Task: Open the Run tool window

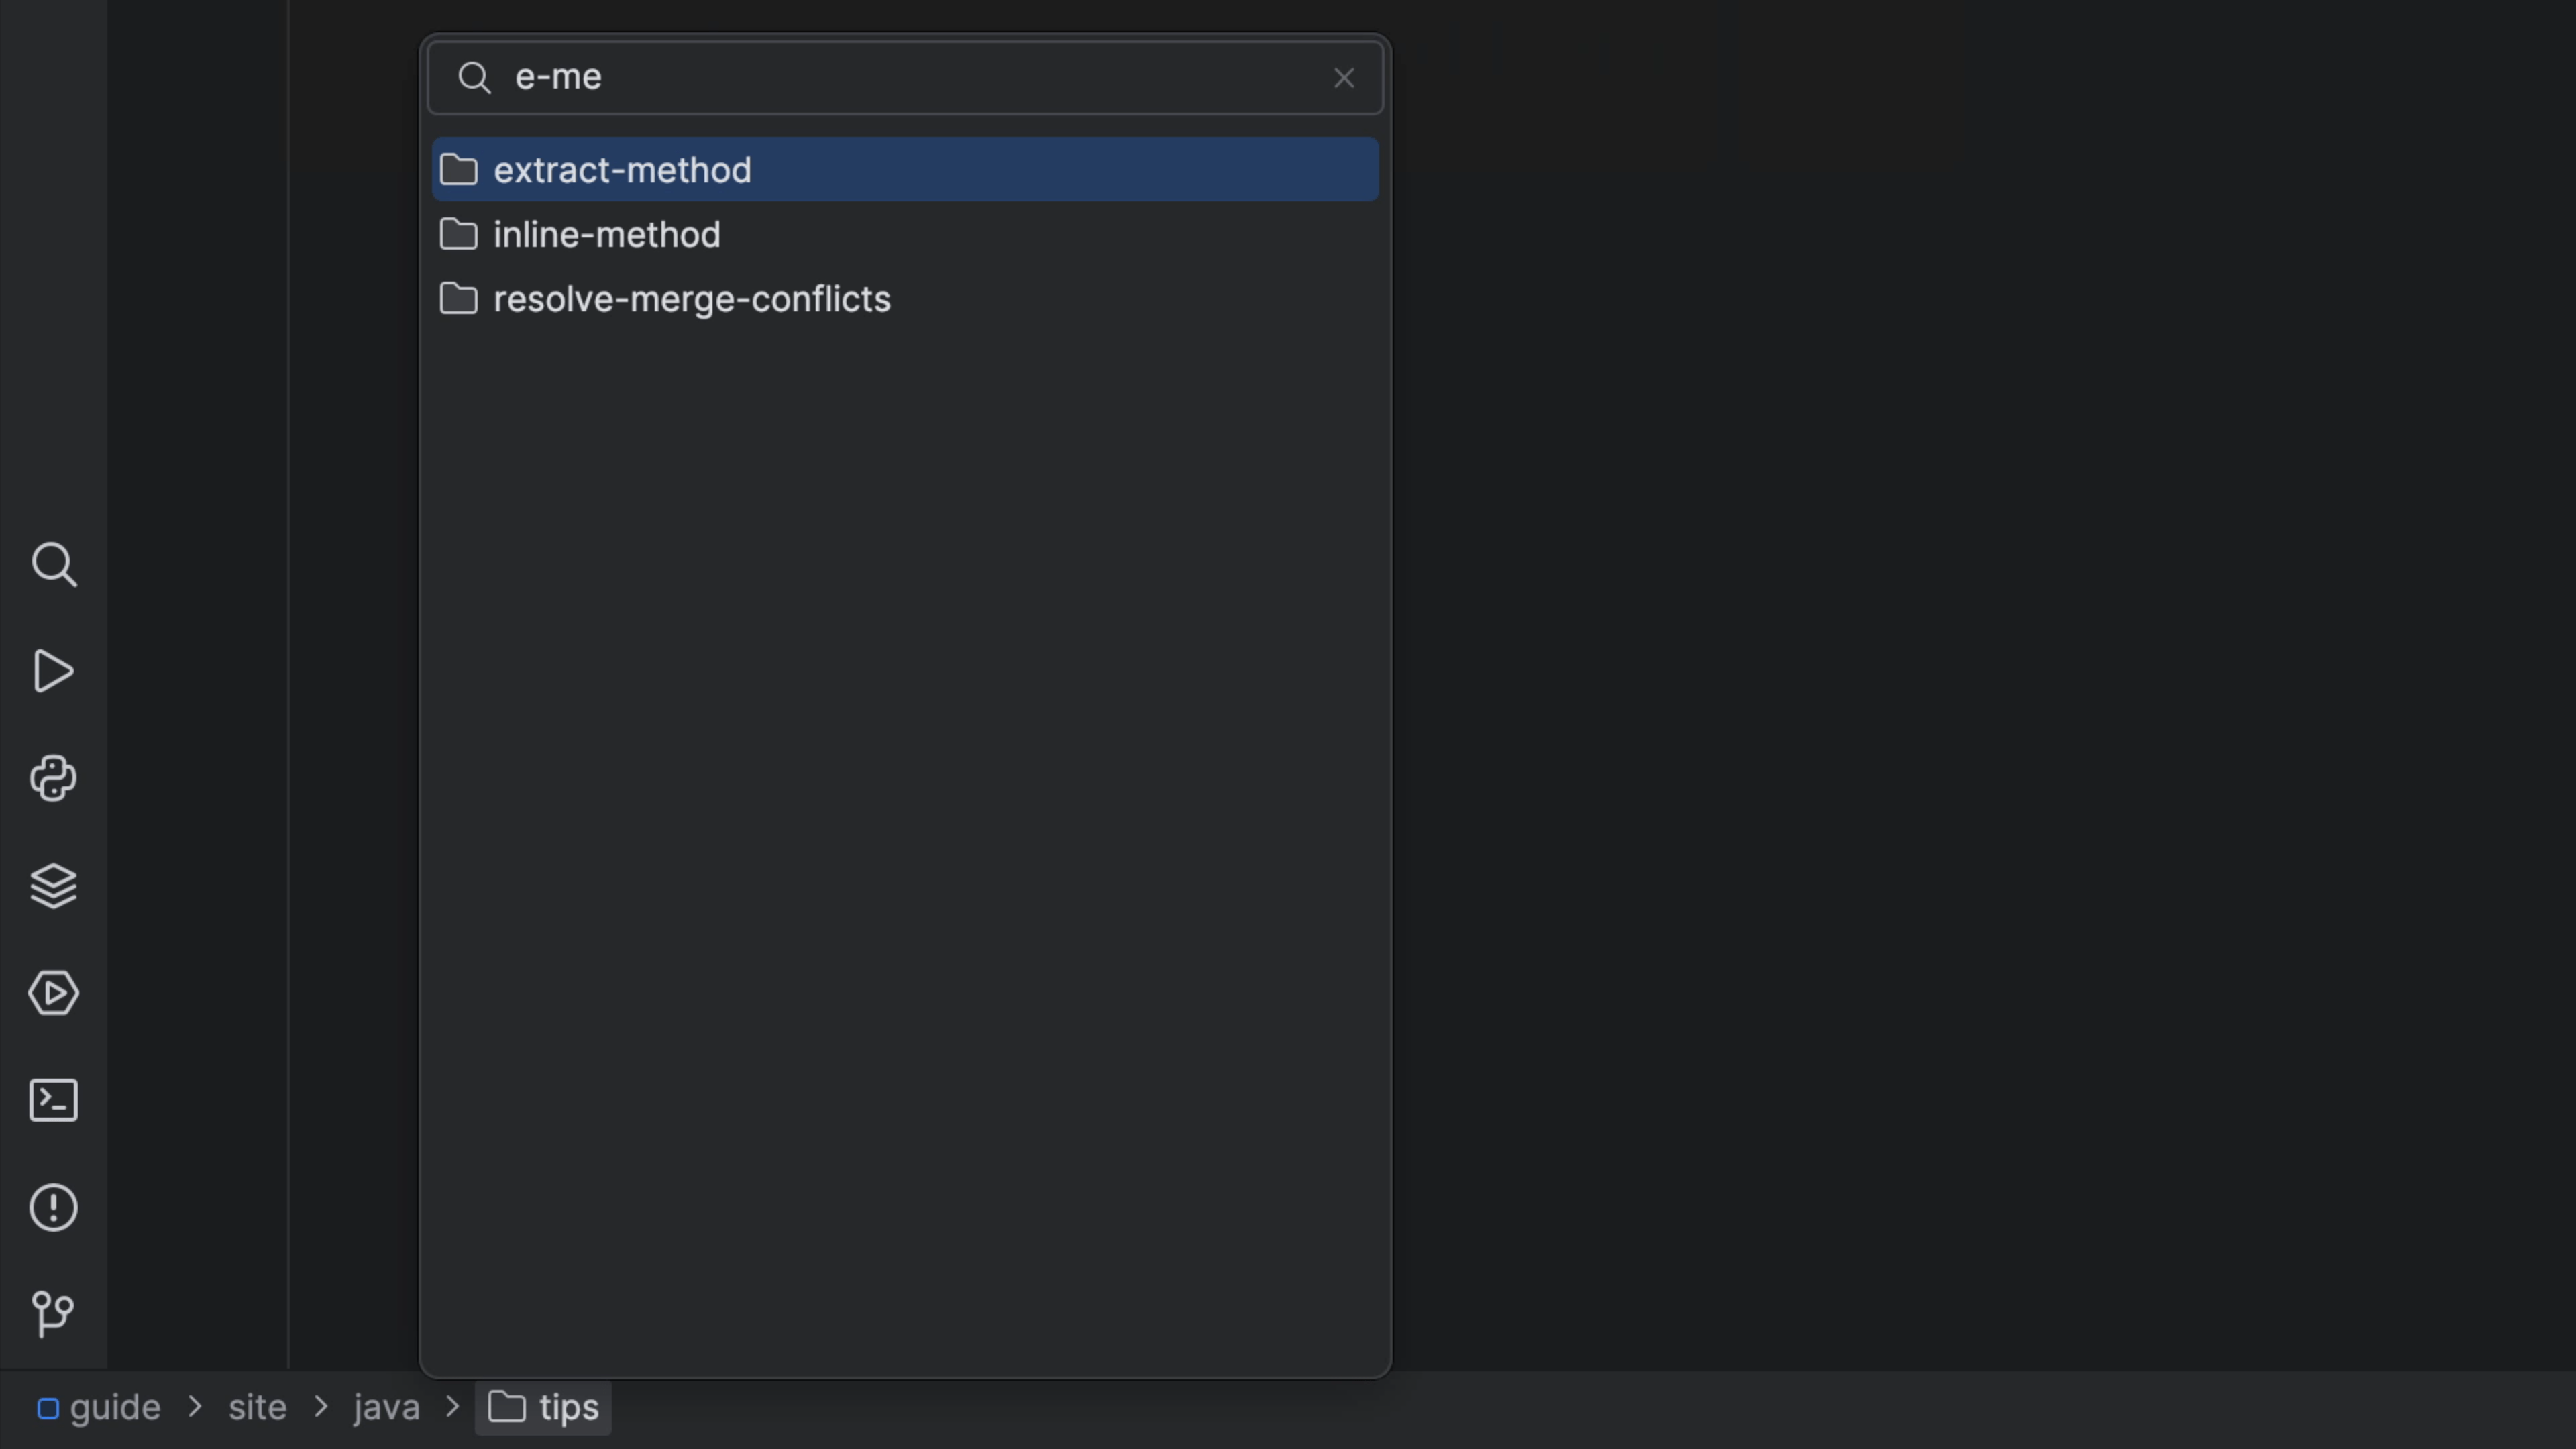Action: coord(54,671)
